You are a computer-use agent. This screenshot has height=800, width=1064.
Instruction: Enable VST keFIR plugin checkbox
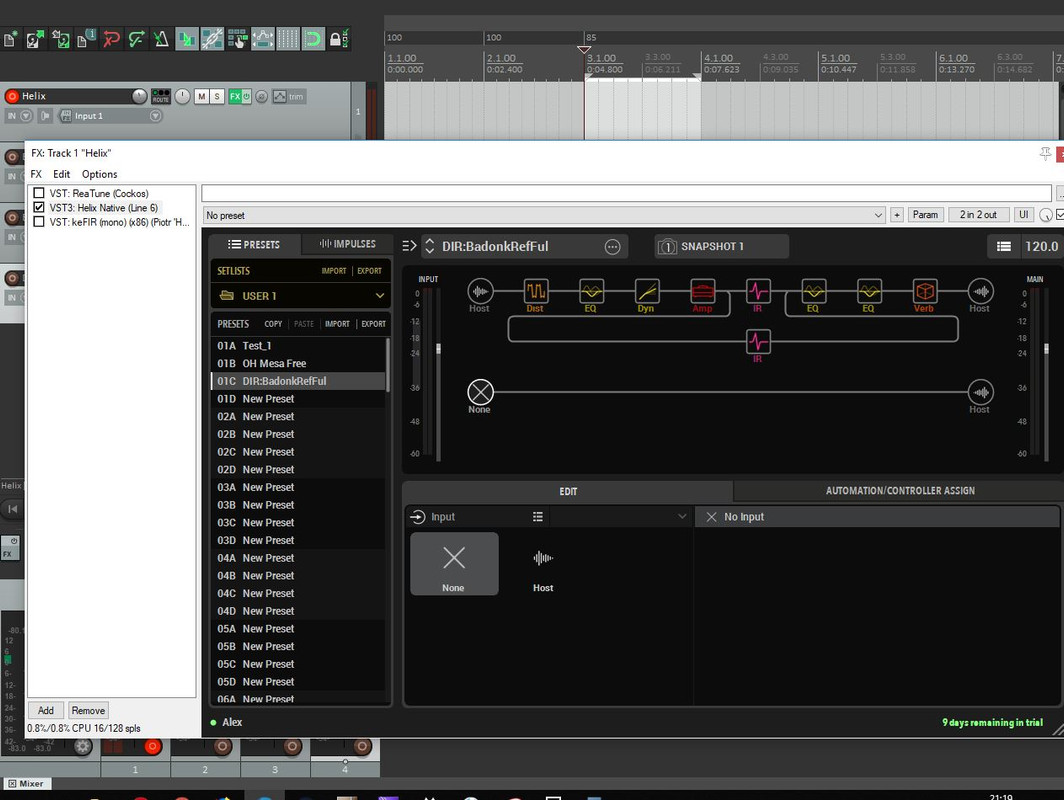(x=39, y=222)
